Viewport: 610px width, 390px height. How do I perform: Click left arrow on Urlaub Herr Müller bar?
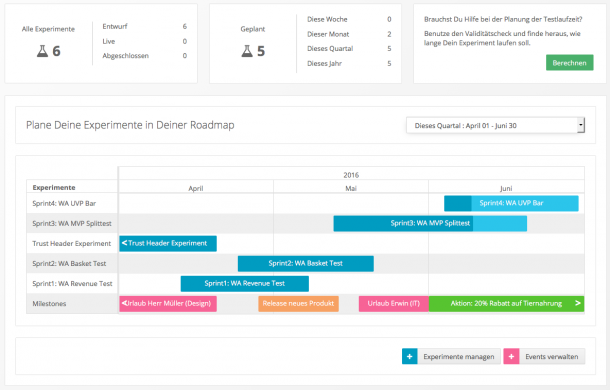click(124, 303)
